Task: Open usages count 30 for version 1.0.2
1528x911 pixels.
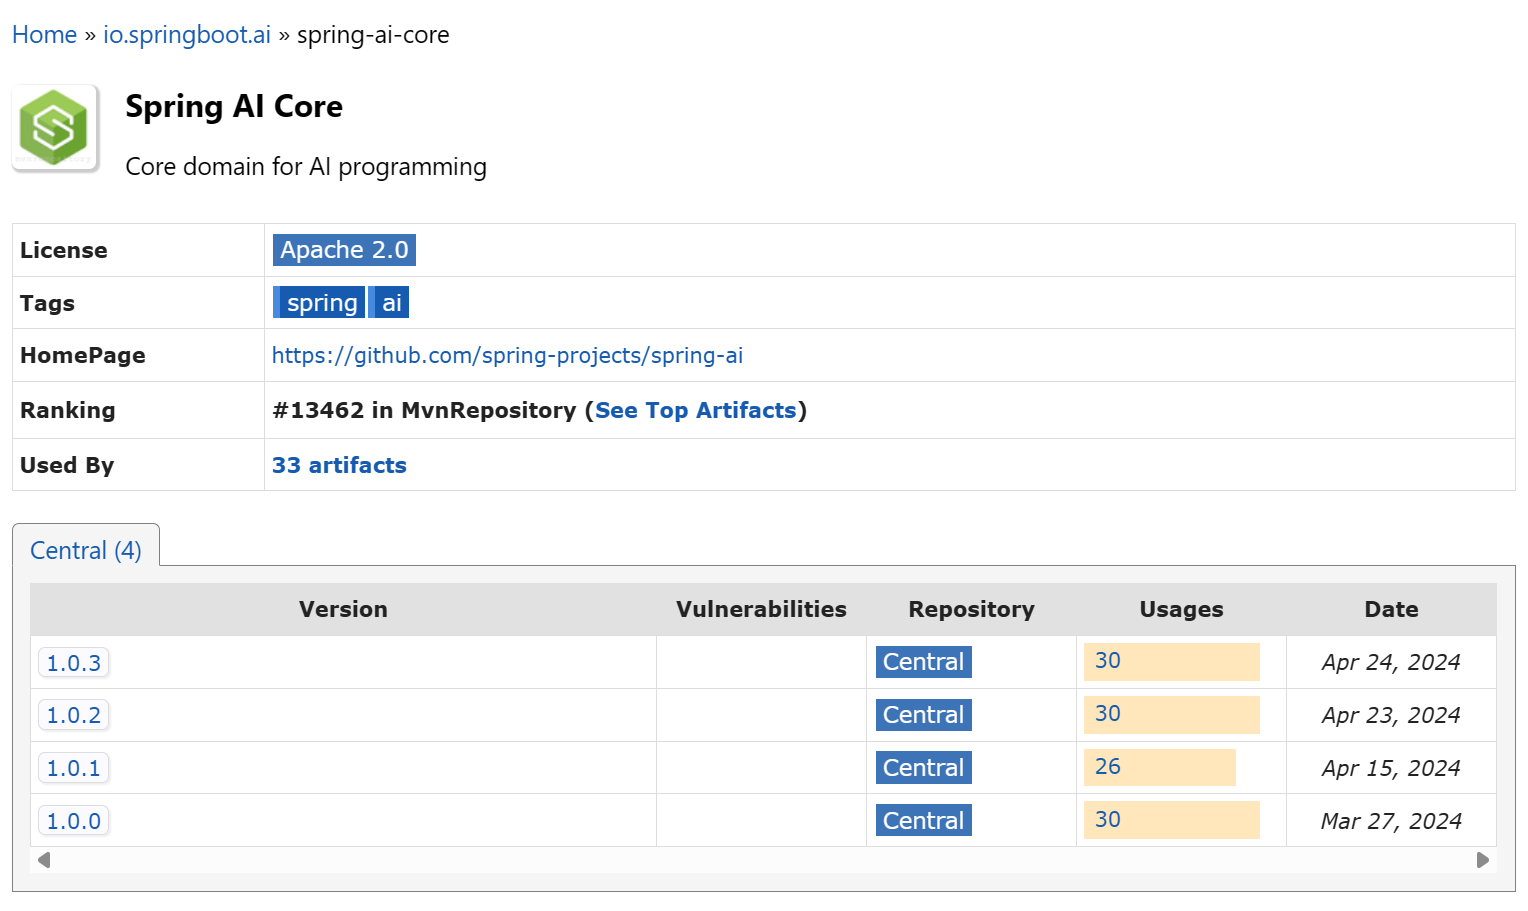Action: pos(1108,714)
